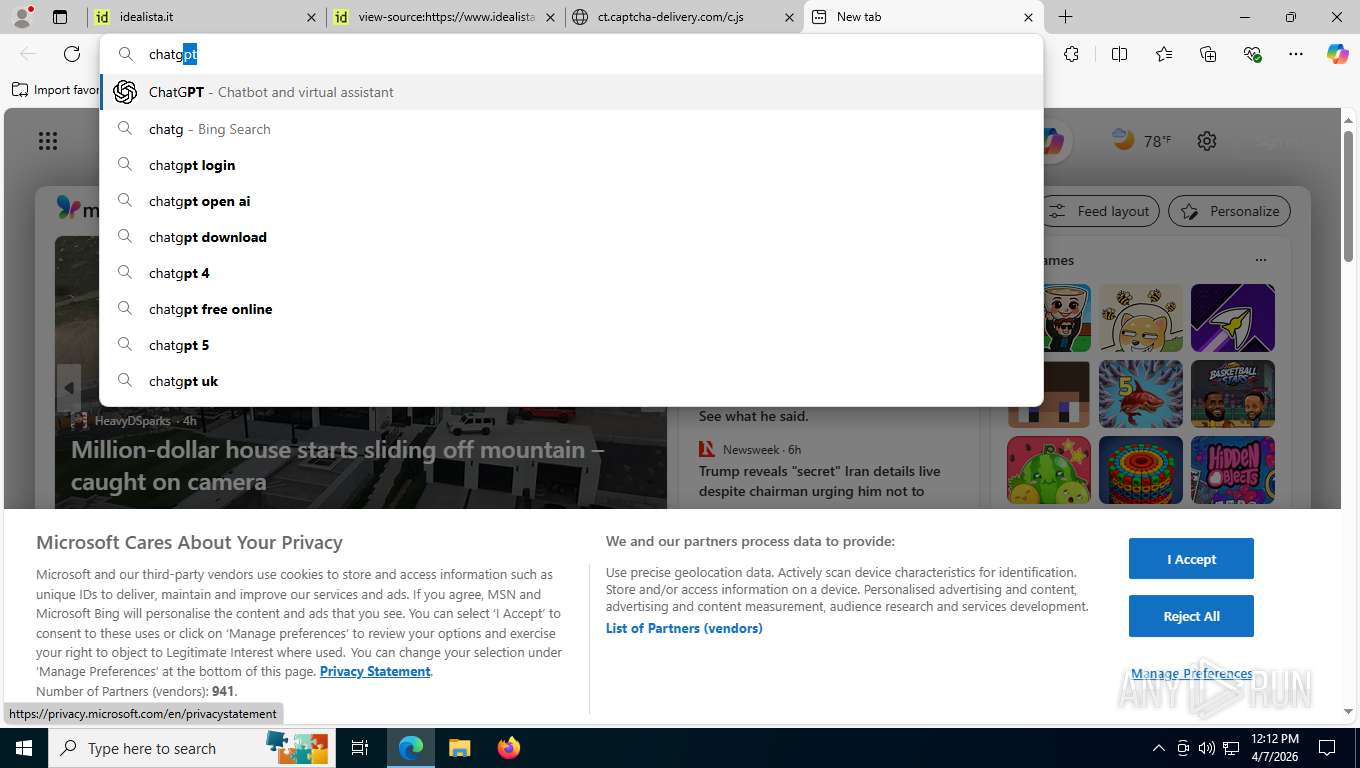View the 78°F weather widget
This screenshot has width=1360, height=768.
1142,141
